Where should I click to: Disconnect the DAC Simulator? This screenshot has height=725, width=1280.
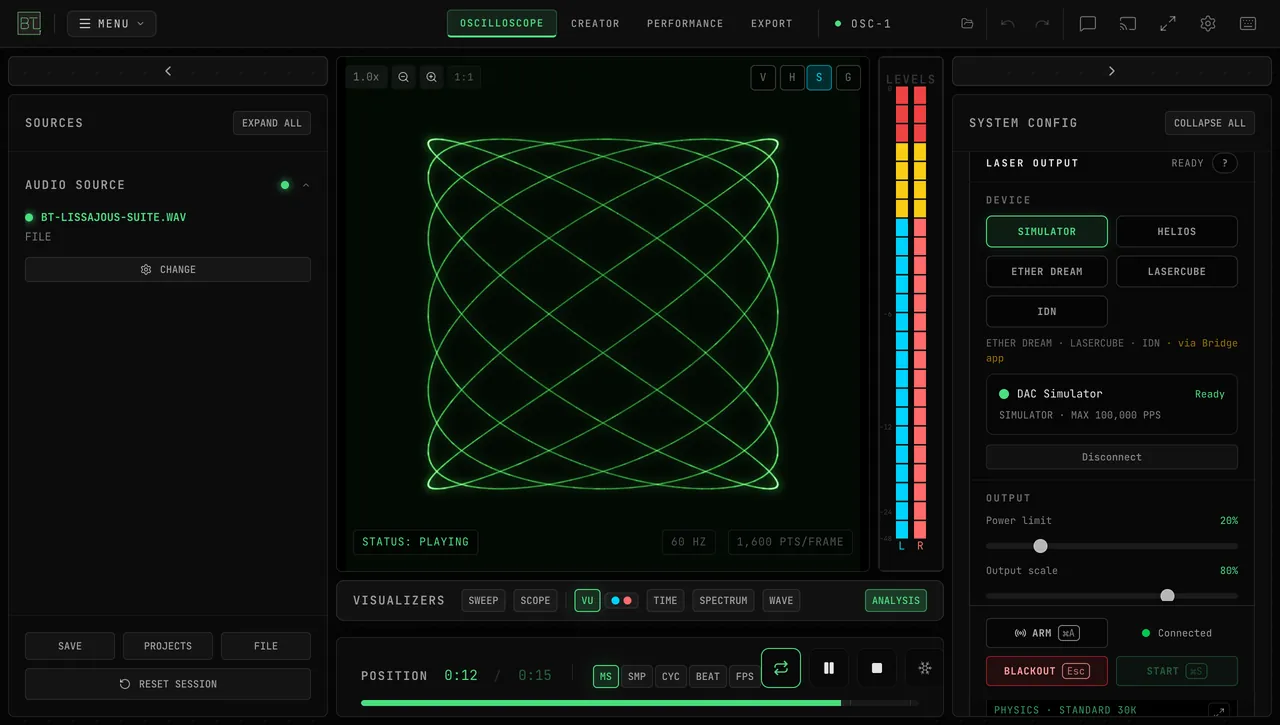tap(1112, 457)
